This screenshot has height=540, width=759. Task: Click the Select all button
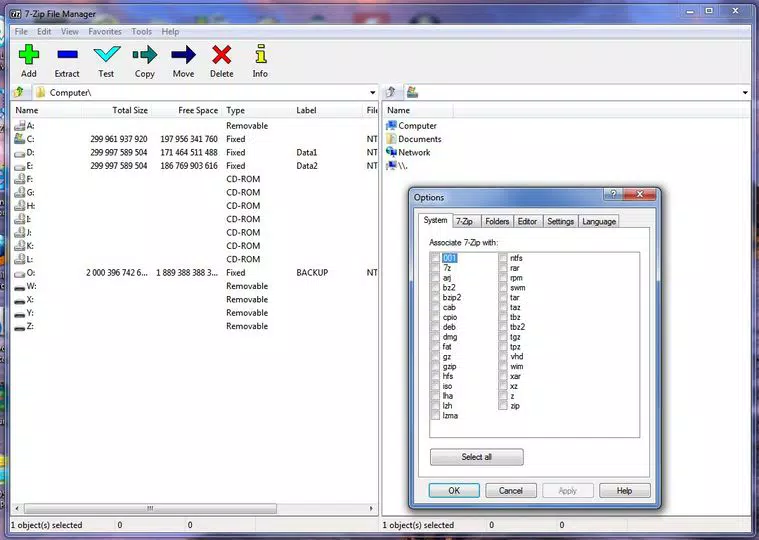click(476, 457)
